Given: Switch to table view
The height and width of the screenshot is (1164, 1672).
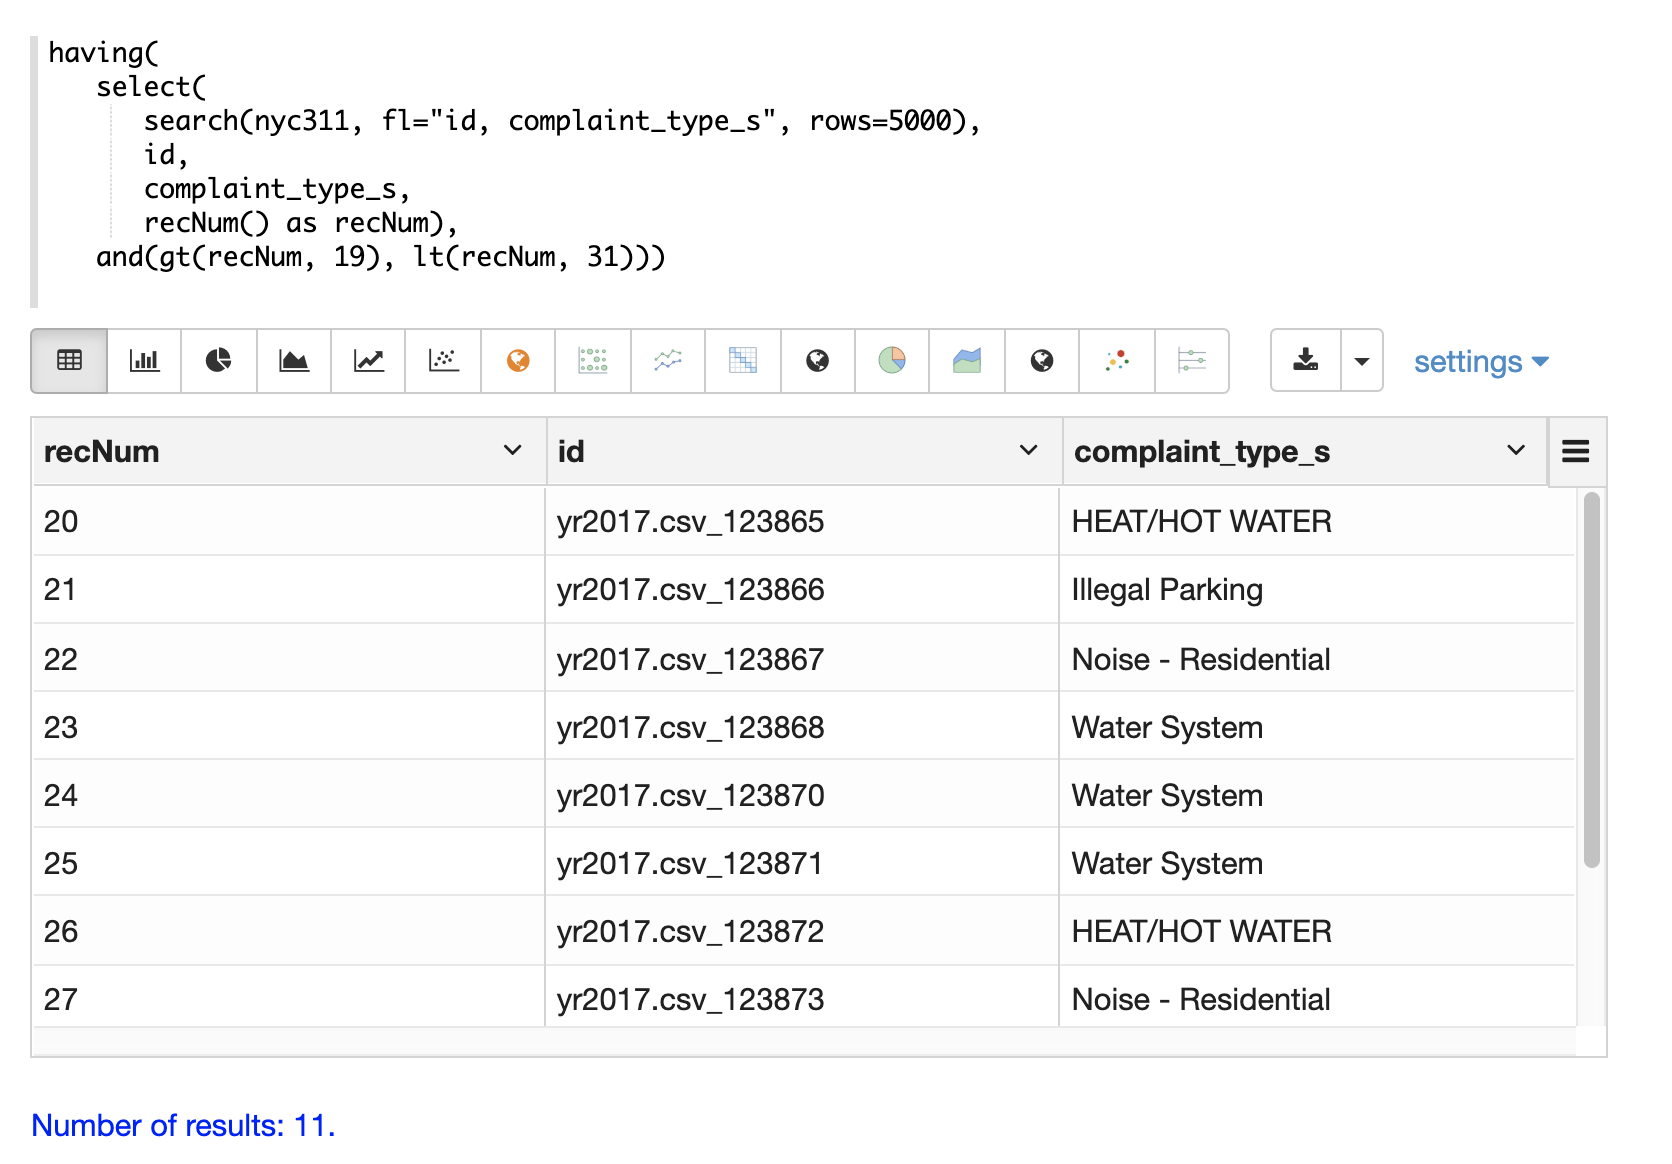Looking at the screenshot, I should [x=69, y=361].
